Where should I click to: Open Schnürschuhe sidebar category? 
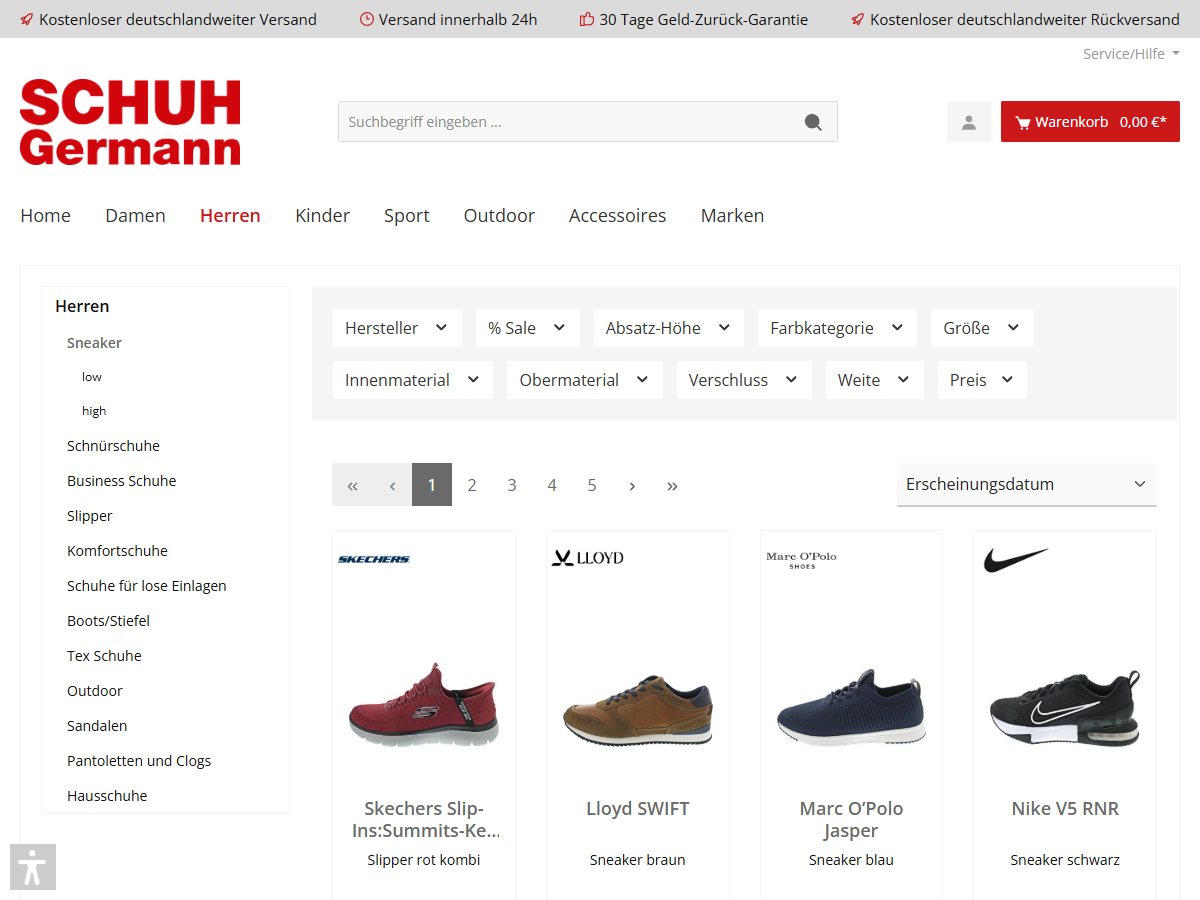pyautogui.click(x=113, y=446)
